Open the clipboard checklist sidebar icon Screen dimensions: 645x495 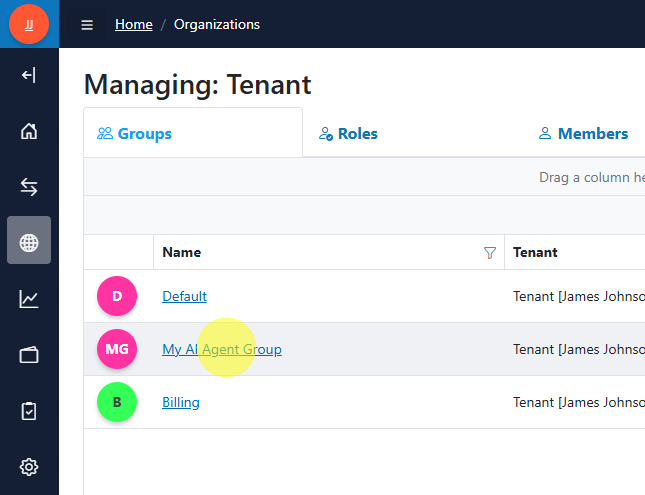[x=29, y=411]
